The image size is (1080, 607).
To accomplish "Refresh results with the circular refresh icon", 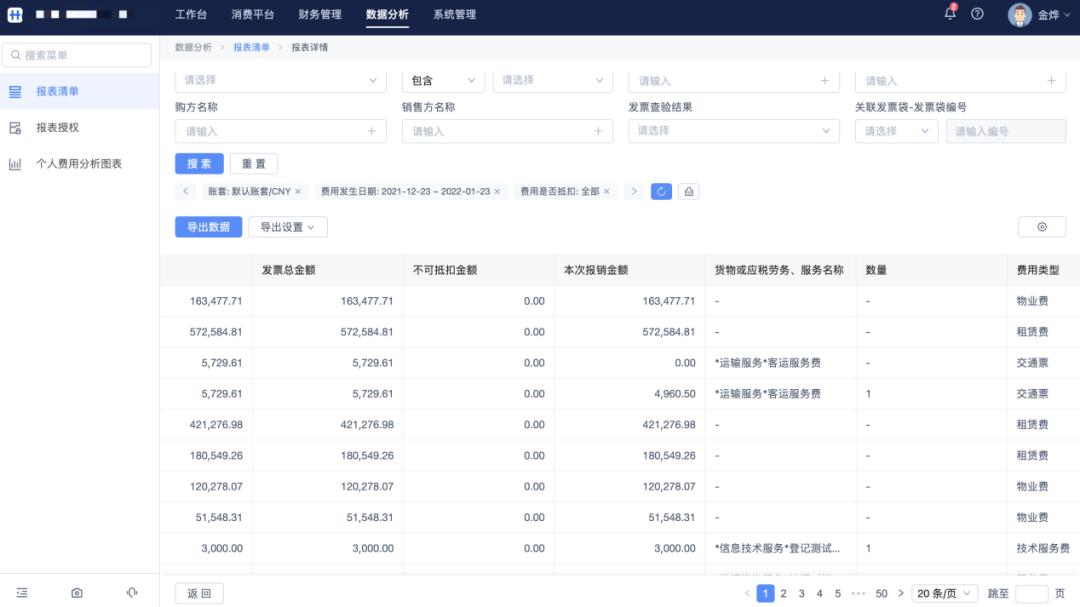I will 660,190.
